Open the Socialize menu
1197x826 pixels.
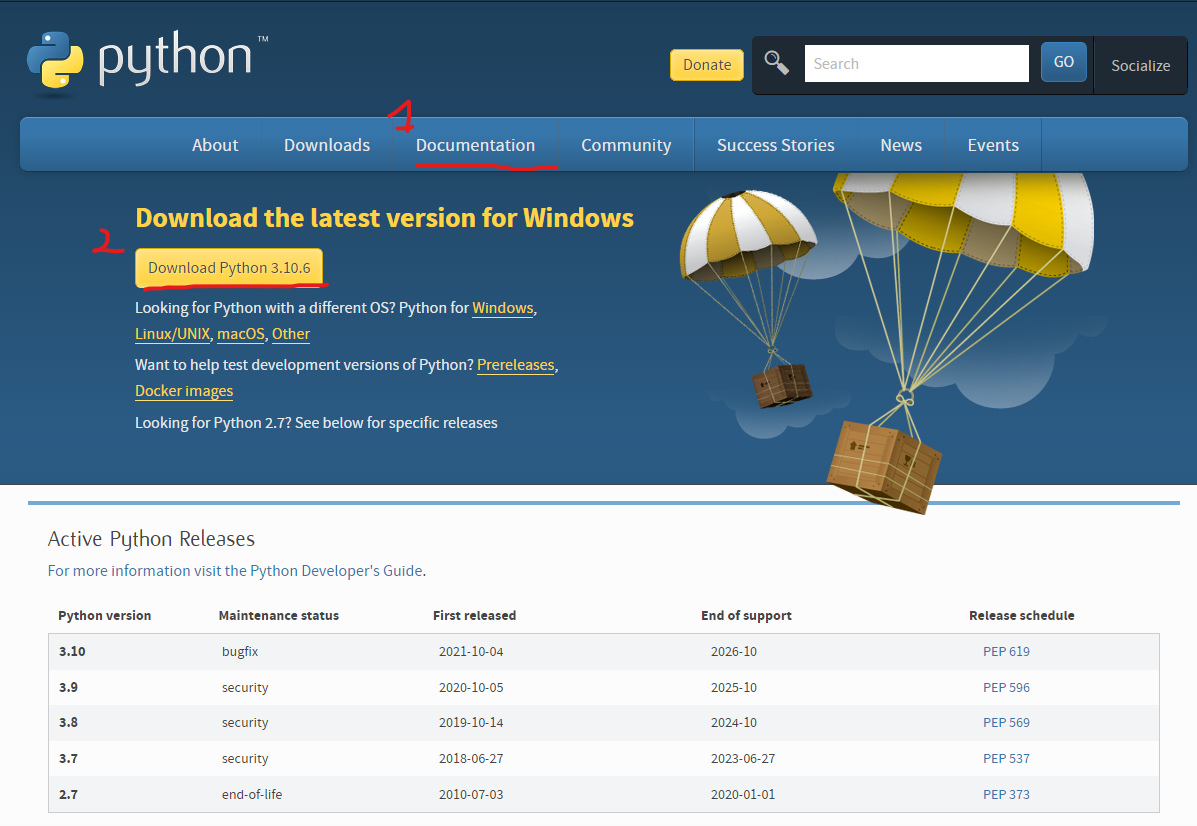pos(1141,66)
